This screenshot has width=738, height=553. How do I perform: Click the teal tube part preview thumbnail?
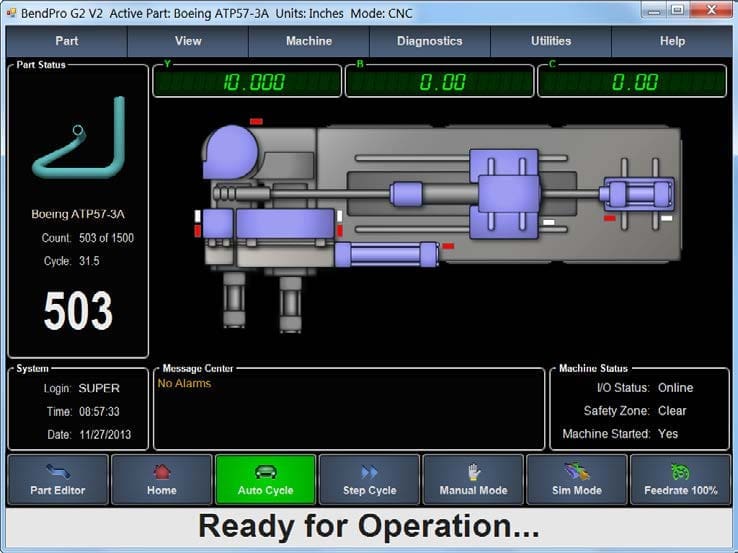point(79,137)
